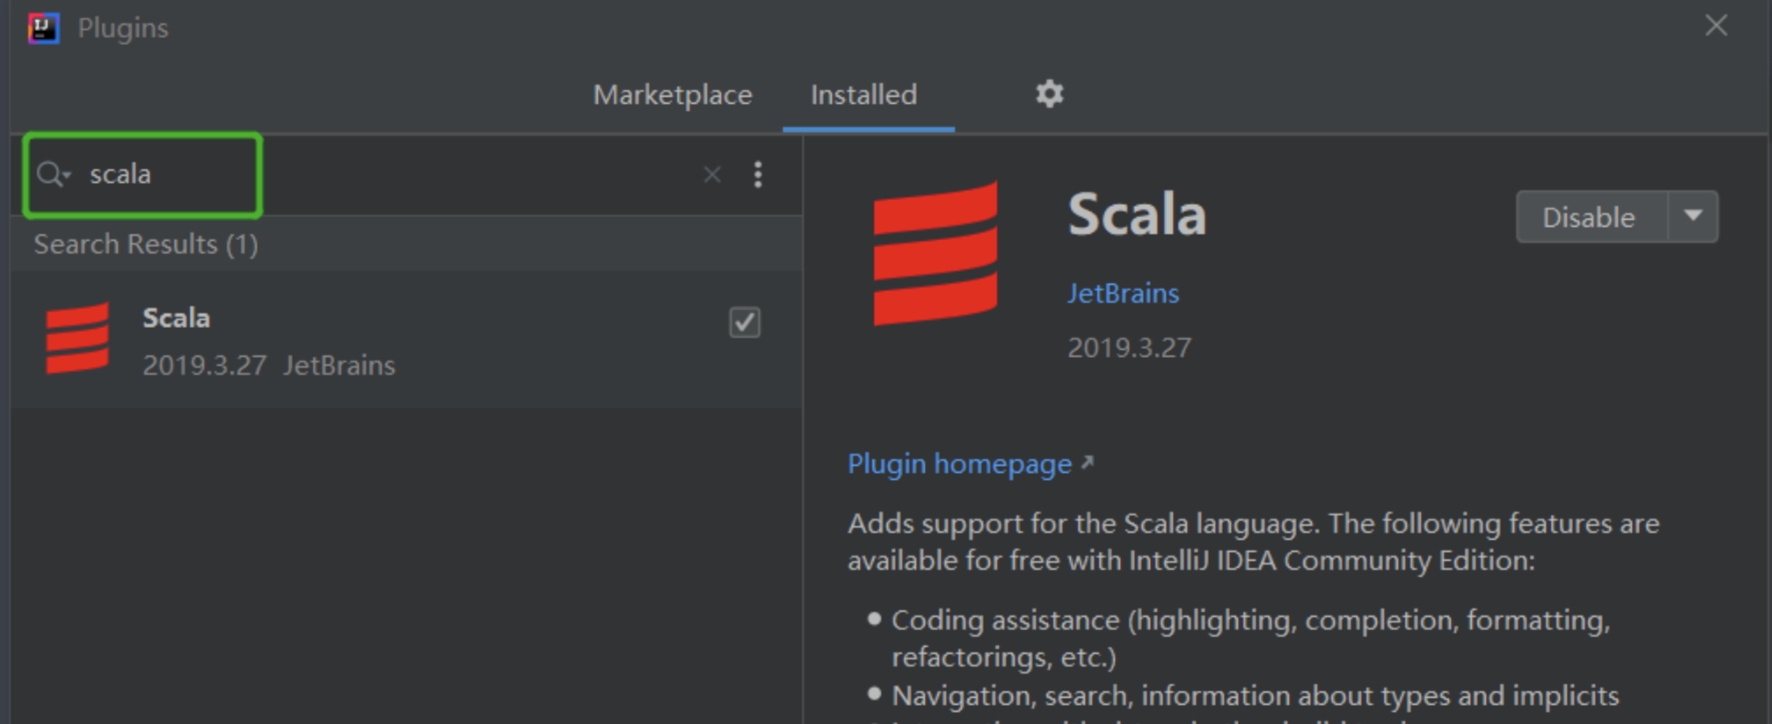Screen dimensions: 1772x724
Task: Open the JetBrains vendor link
Action: [1123, 293]
